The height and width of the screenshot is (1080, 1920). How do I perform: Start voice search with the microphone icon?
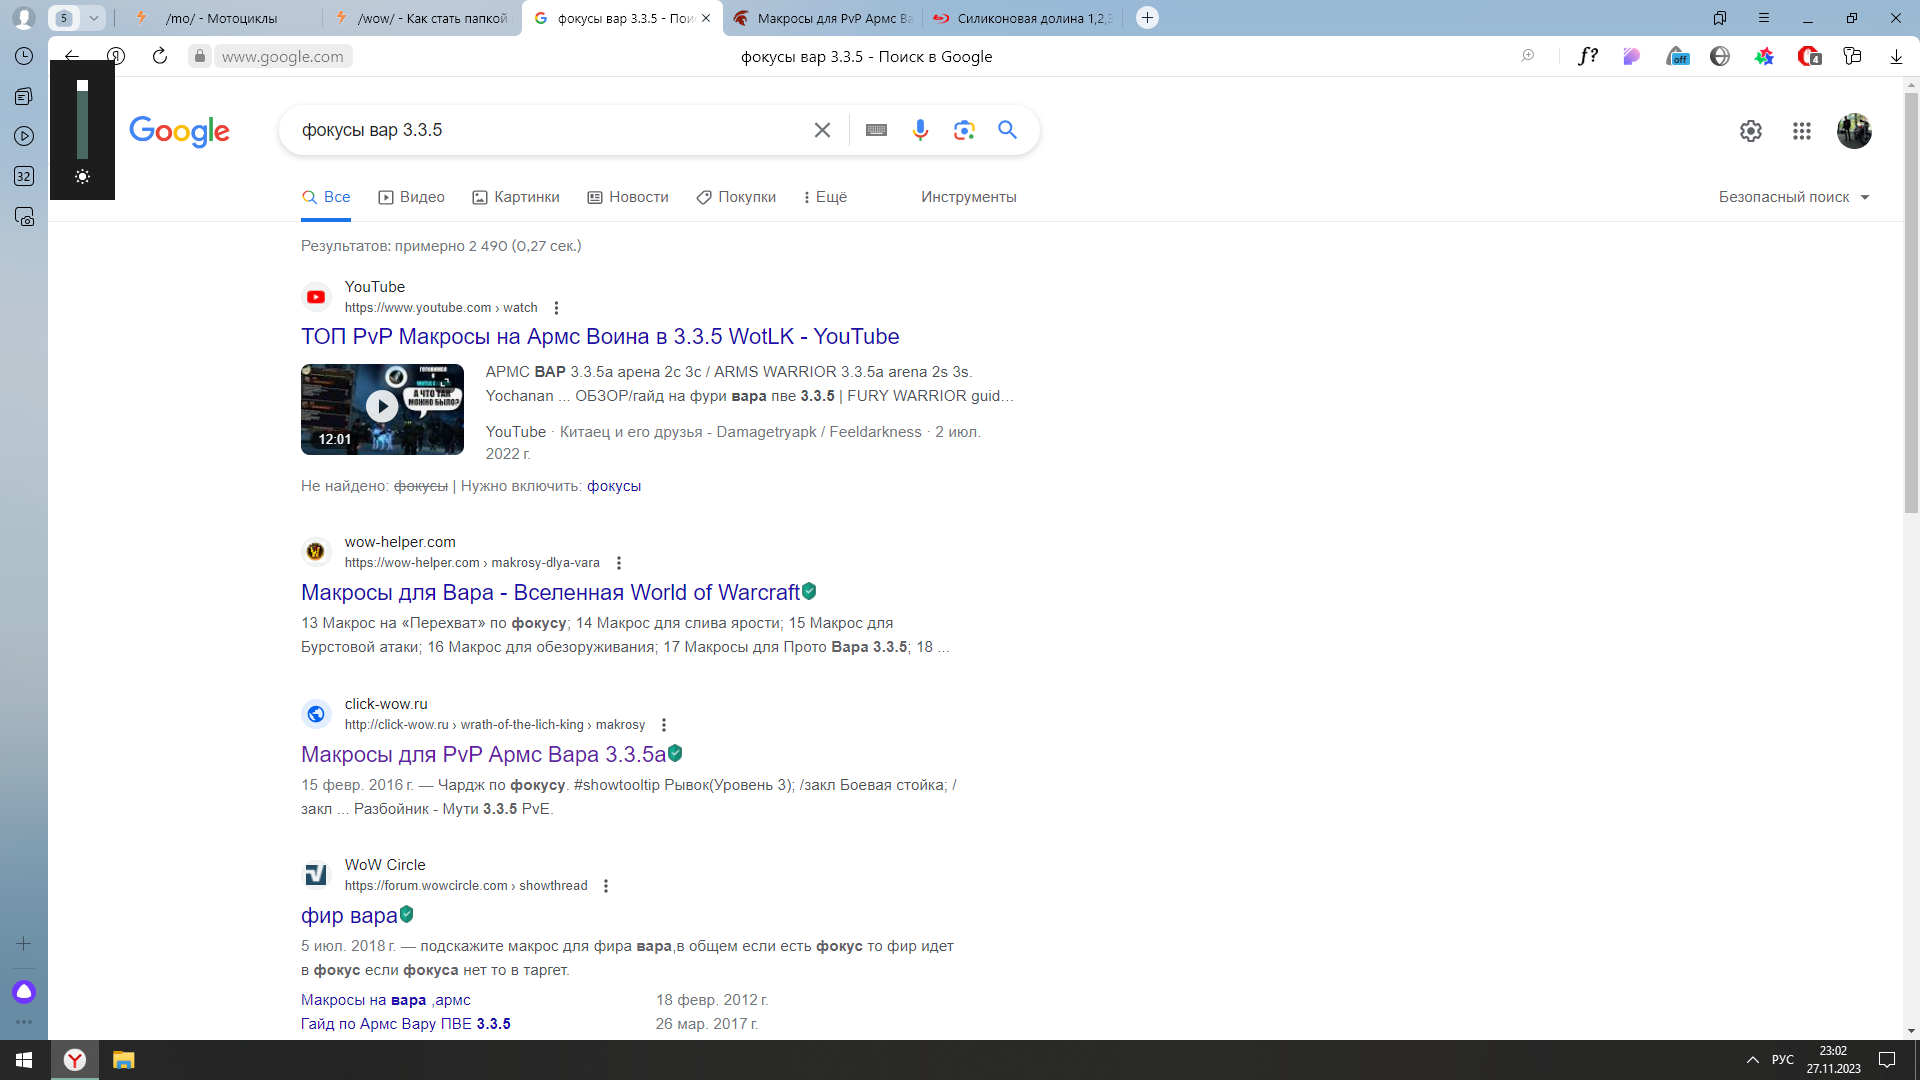[920, 130]
